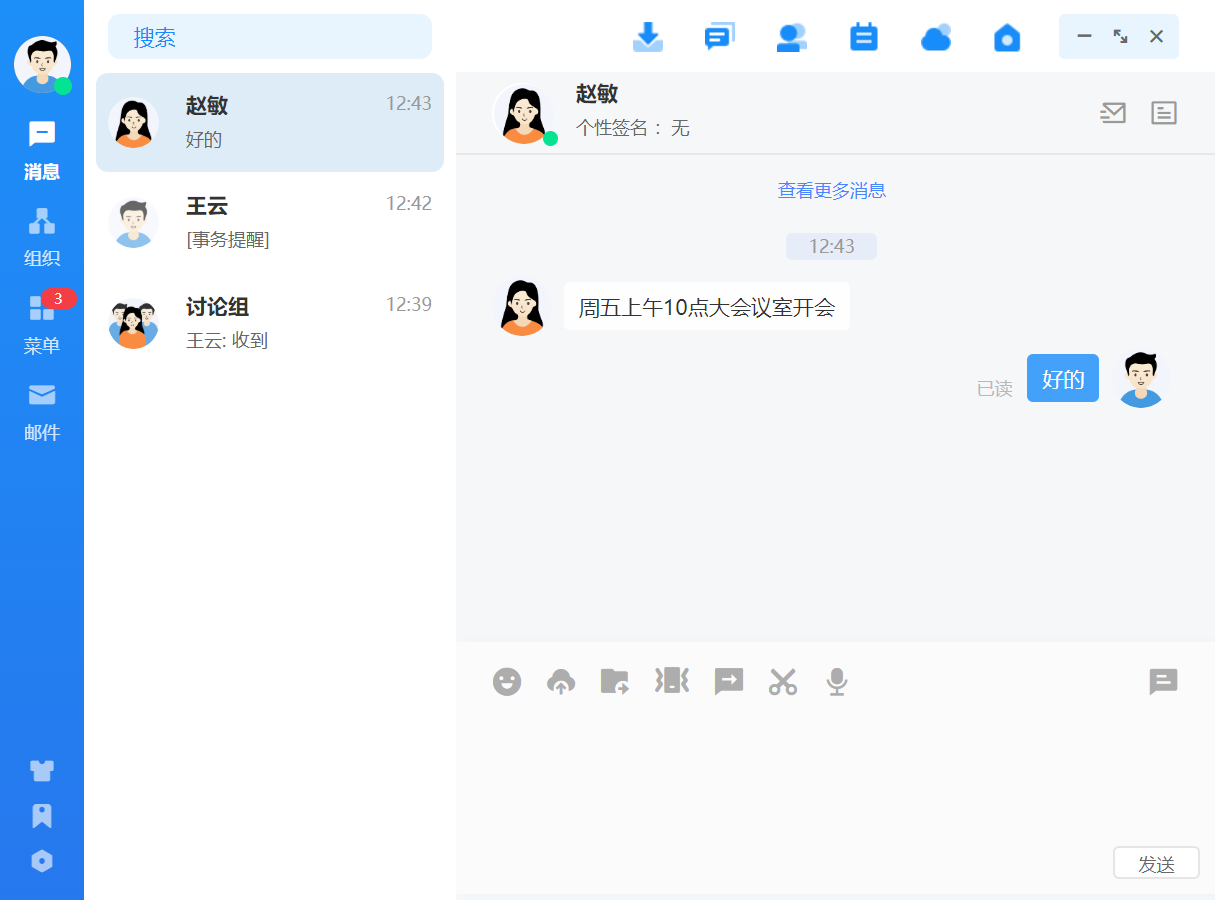Click the 搜索 search box
1215x900 pixels.
pyautogui.click(x=270, y=37)
